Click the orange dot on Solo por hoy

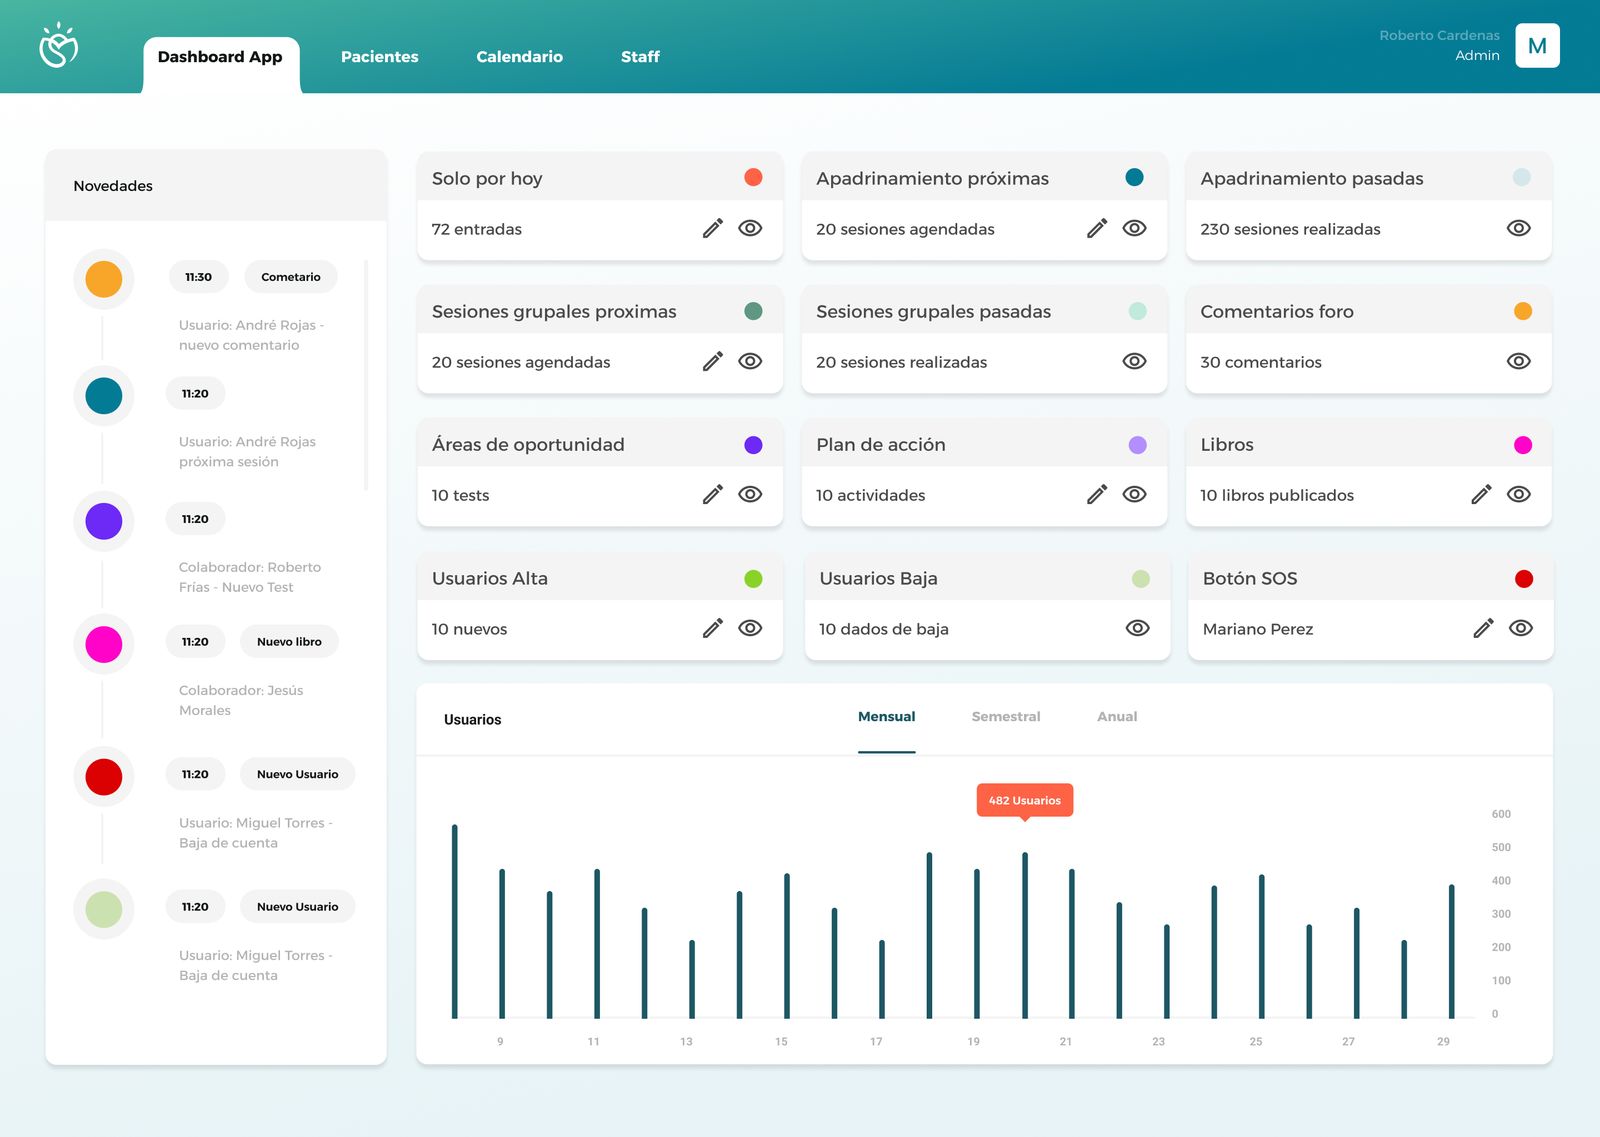click(753, 177)
